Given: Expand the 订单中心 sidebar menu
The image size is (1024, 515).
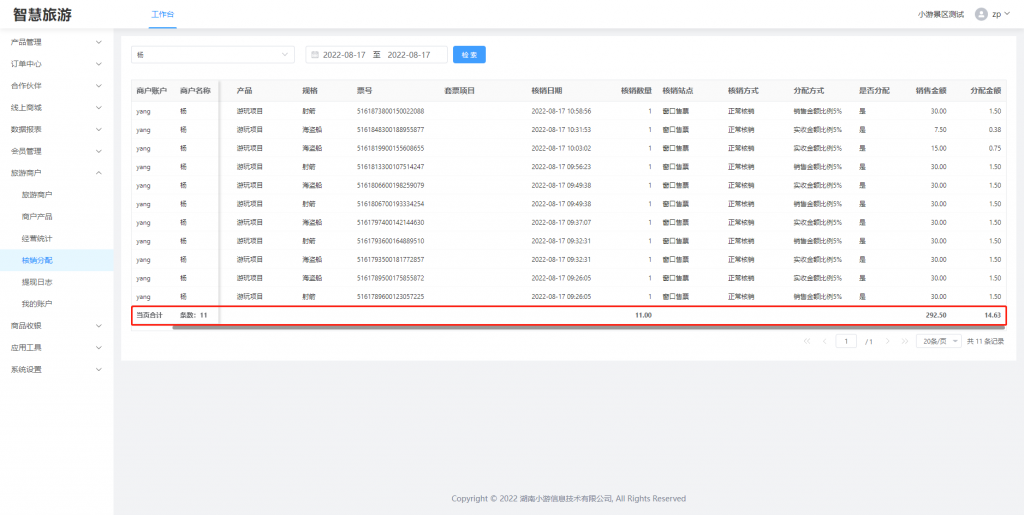Looking at the screenshot, I should (x=56, y=64).
